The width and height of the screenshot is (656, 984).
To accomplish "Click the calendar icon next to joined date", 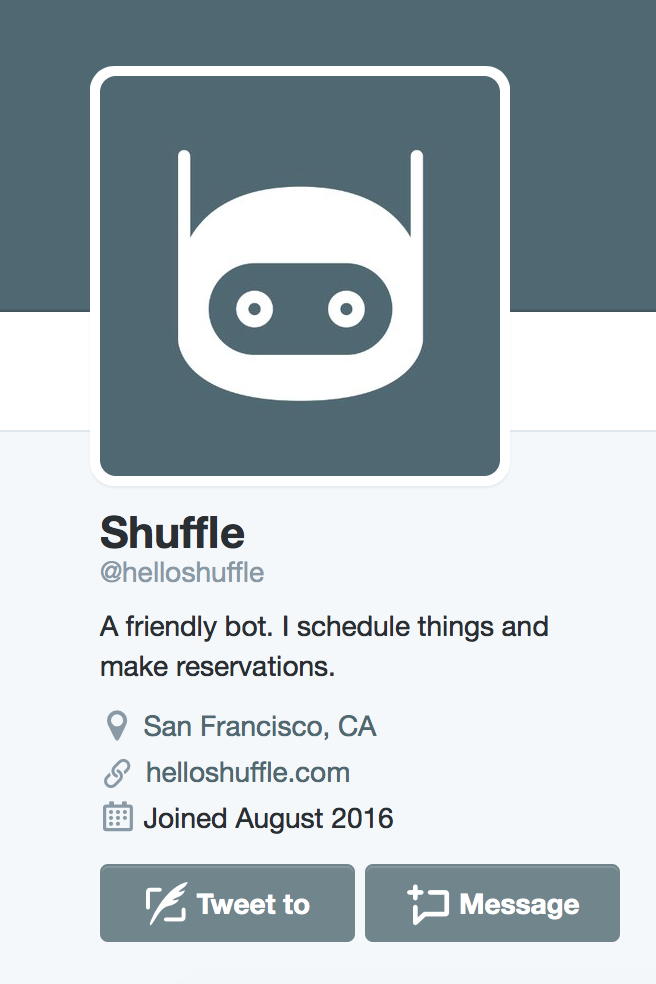I will point(119,818).
